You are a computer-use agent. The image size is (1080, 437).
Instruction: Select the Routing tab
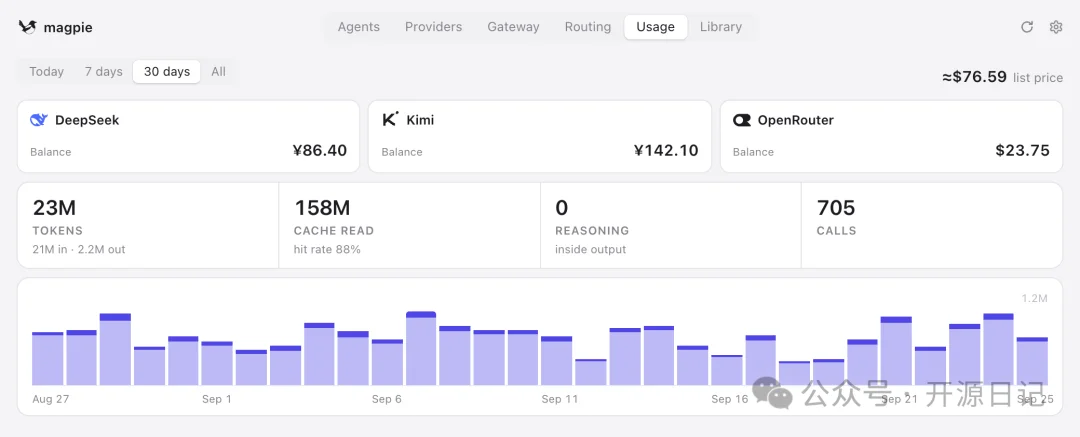[x=588, y=27]
